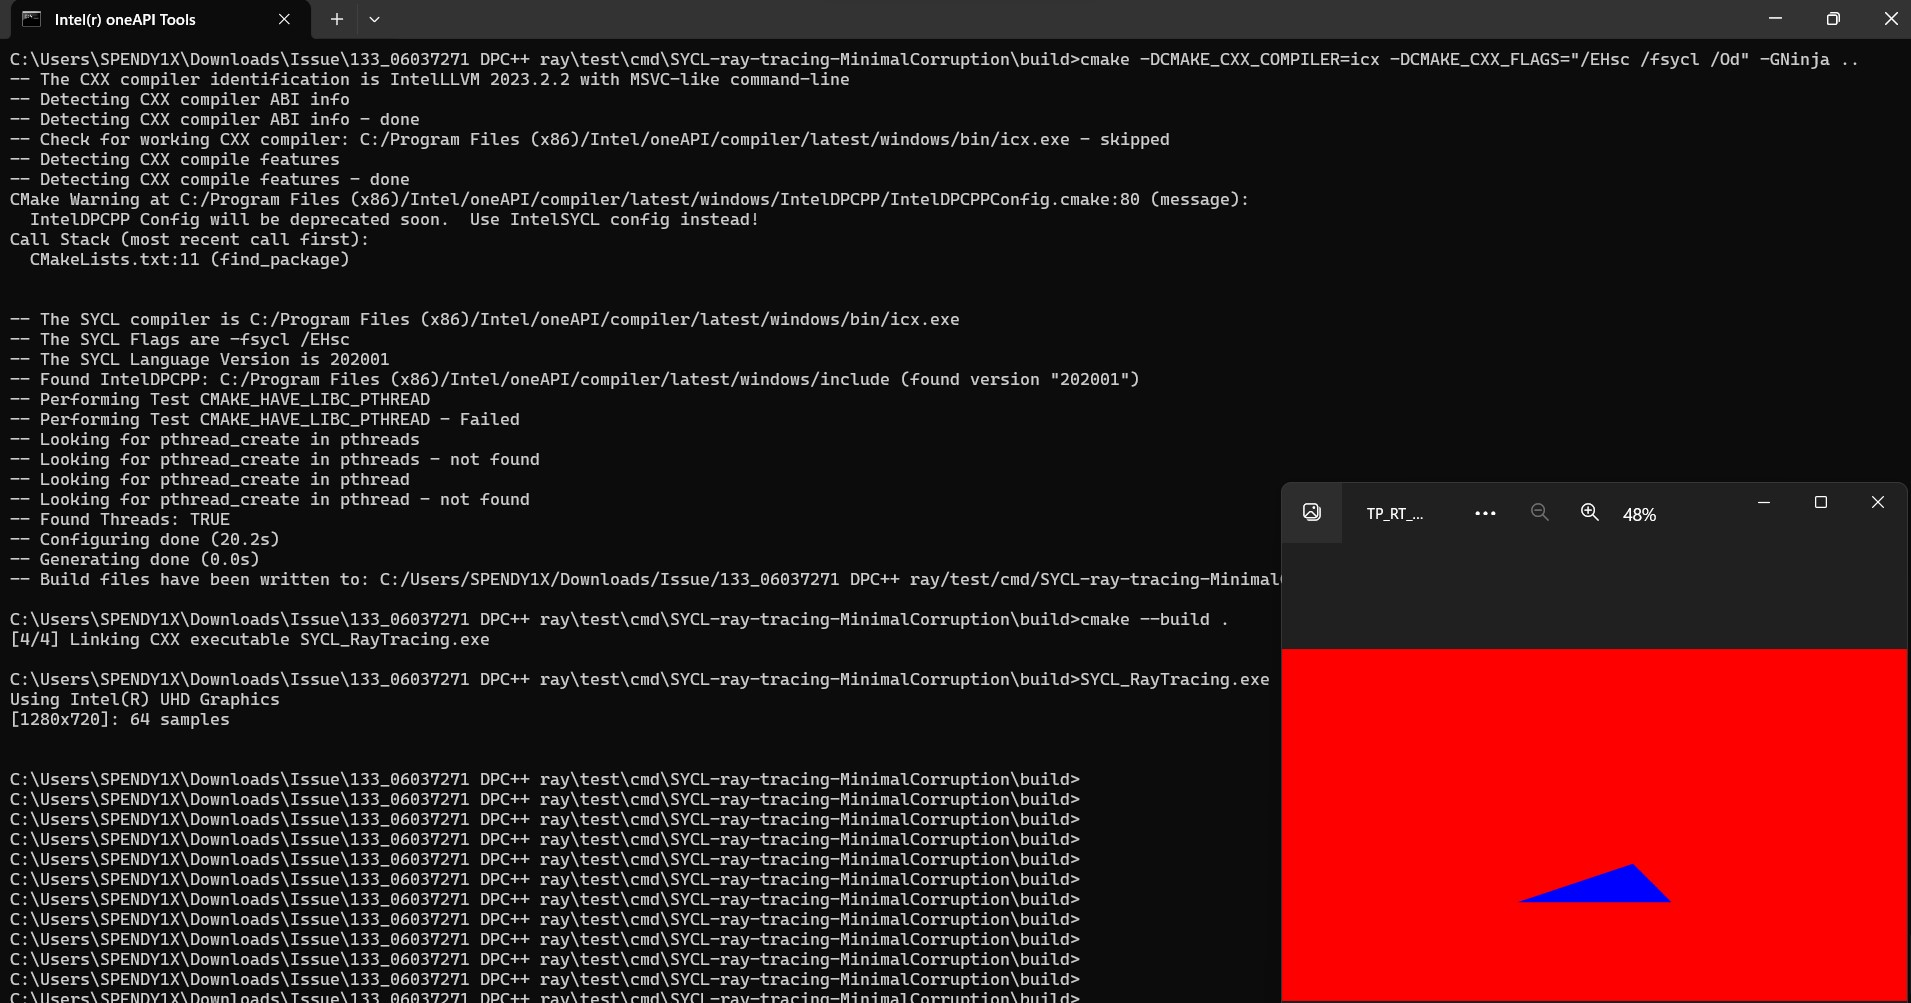The image size is (1911, 1003).
Task: Zoom in on the rendered image
Action: (1589, 513)
